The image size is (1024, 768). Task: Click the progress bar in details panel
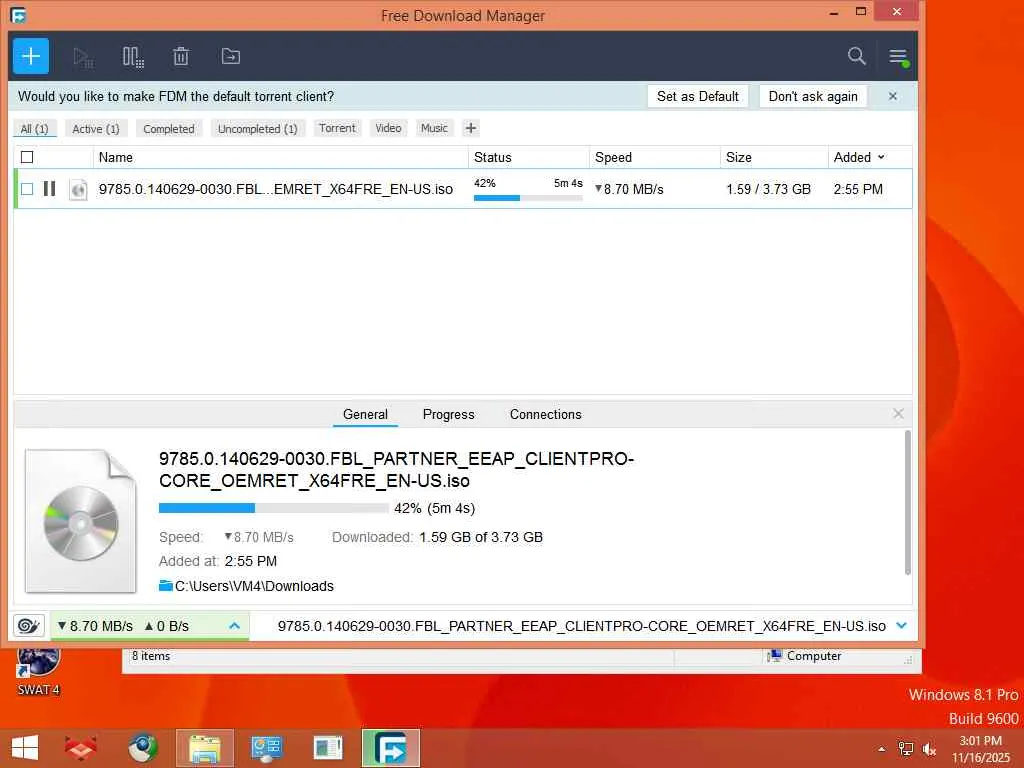tap(274, 508)
